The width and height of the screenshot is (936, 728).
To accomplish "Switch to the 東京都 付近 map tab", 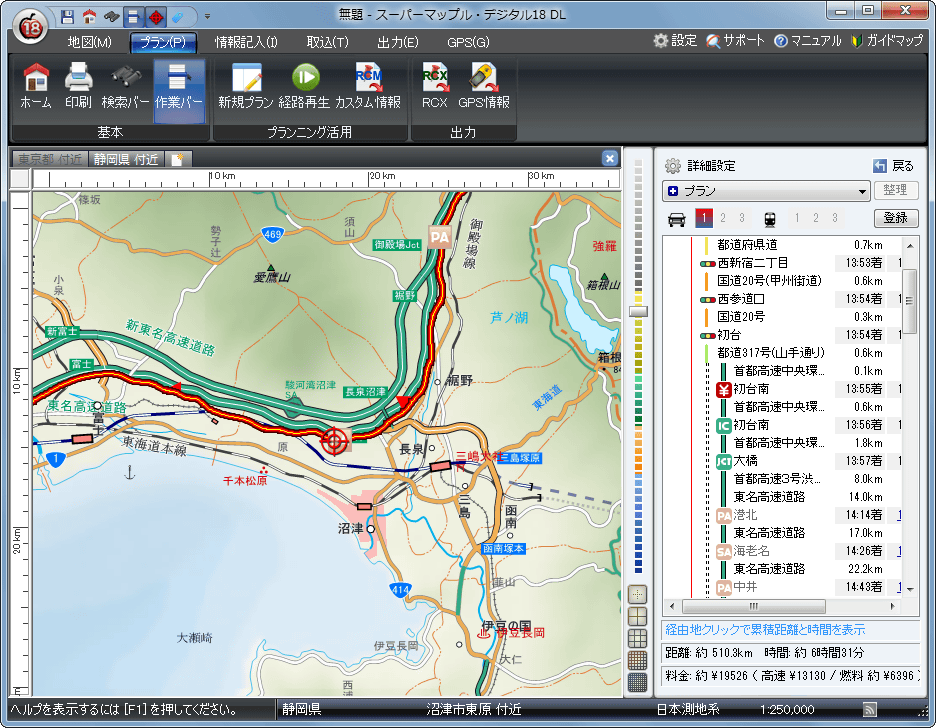I will 49,159.
